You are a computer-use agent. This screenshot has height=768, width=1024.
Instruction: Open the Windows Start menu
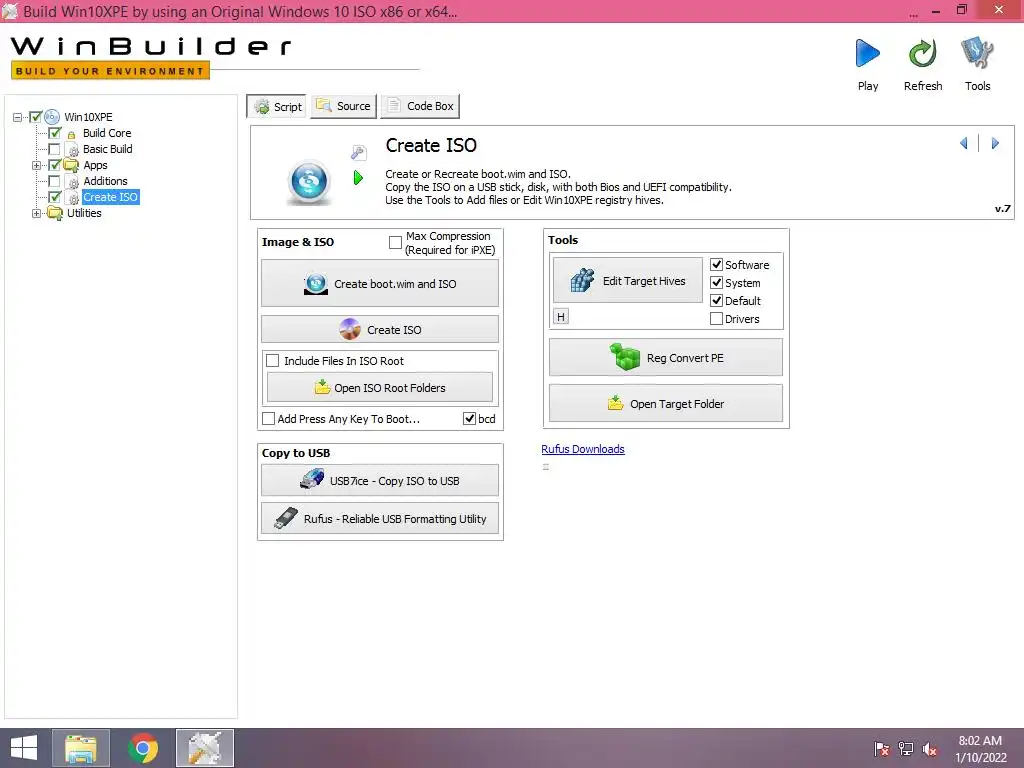pos(24,748)
